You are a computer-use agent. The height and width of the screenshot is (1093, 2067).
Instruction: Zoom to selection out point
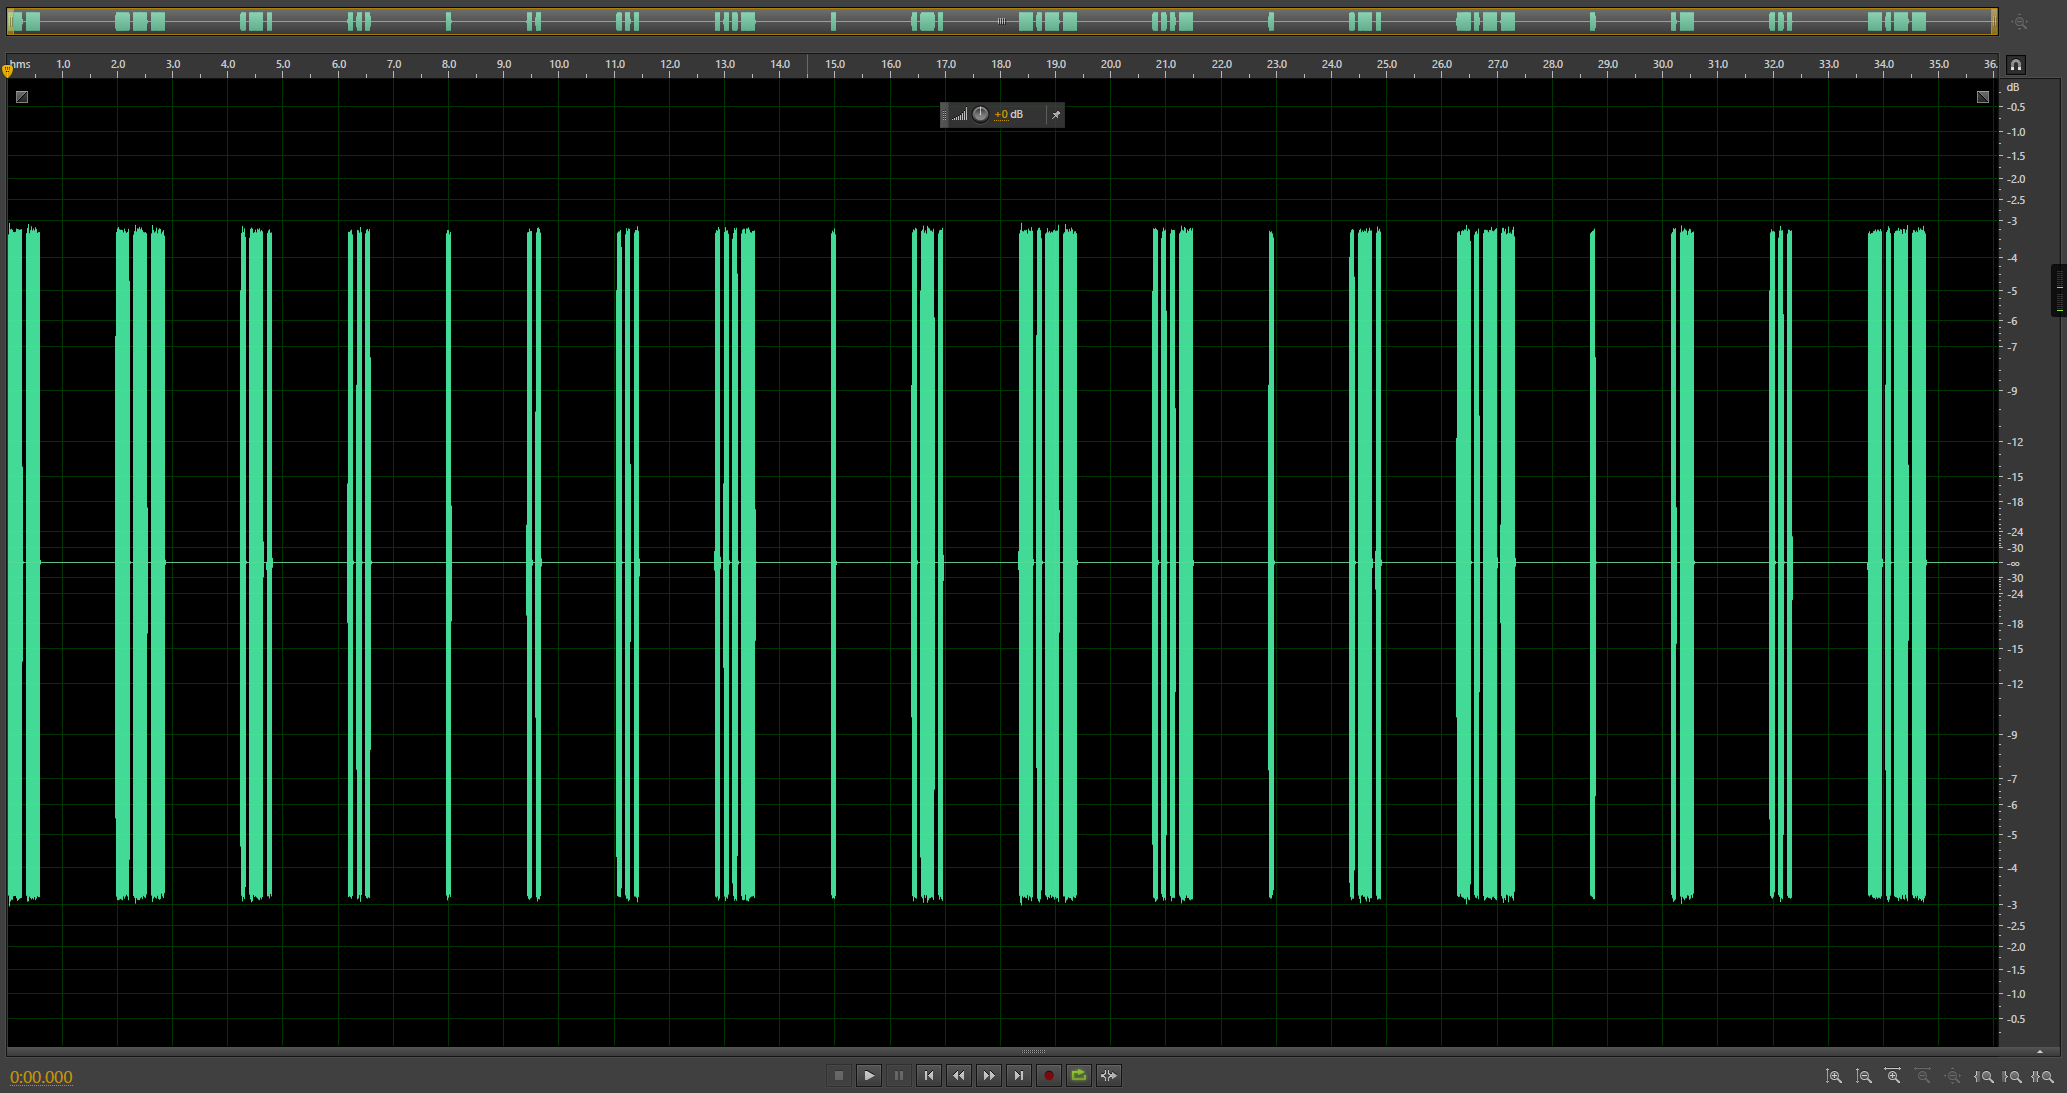2013,1076
